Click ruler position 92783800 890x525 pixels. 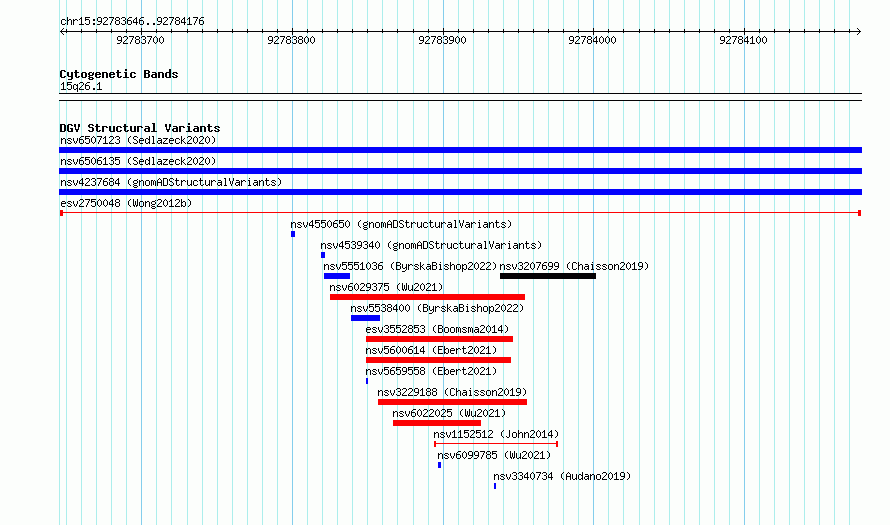pyautogui.click(x=291, y=40)
